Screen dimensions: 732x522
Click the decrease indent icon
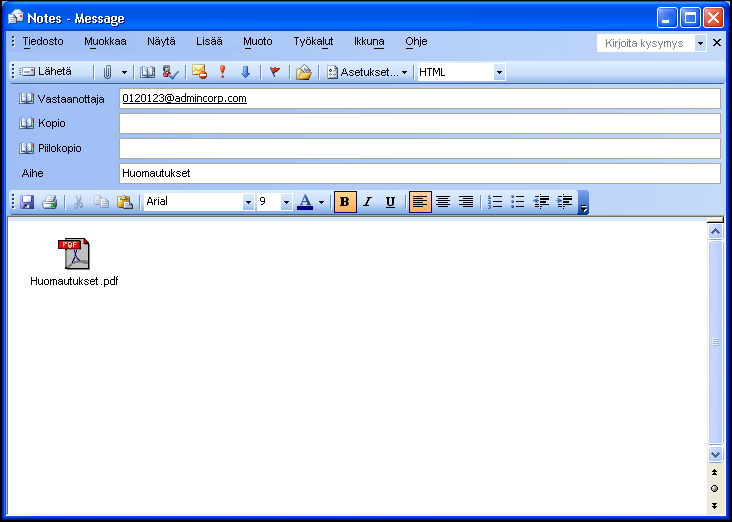pyautogui.click(x=541, y=202)
